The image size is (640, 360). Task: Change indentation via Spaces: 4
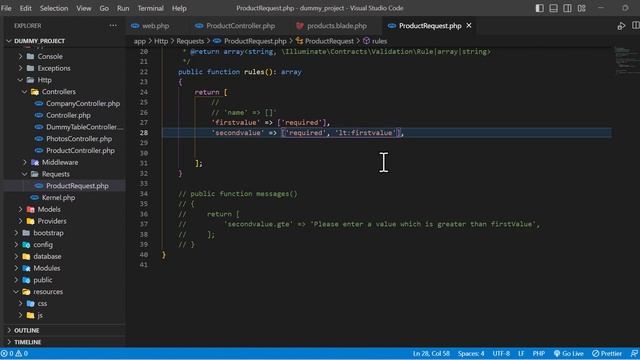471,353
